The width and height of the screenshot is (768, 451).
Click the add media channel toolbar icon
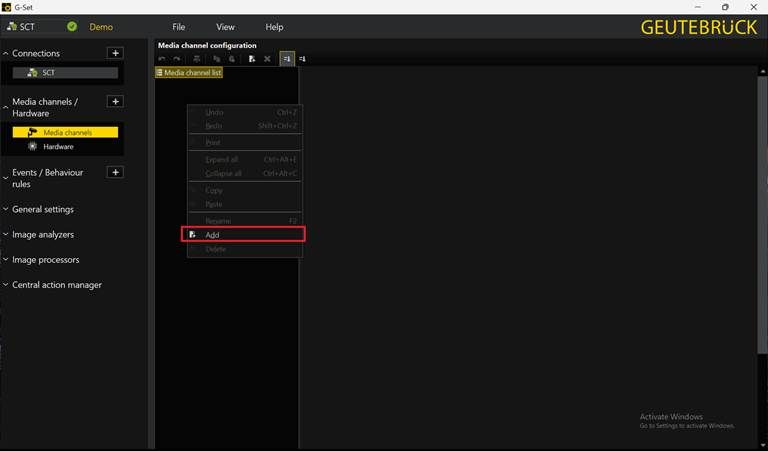[x=252, y=59]
